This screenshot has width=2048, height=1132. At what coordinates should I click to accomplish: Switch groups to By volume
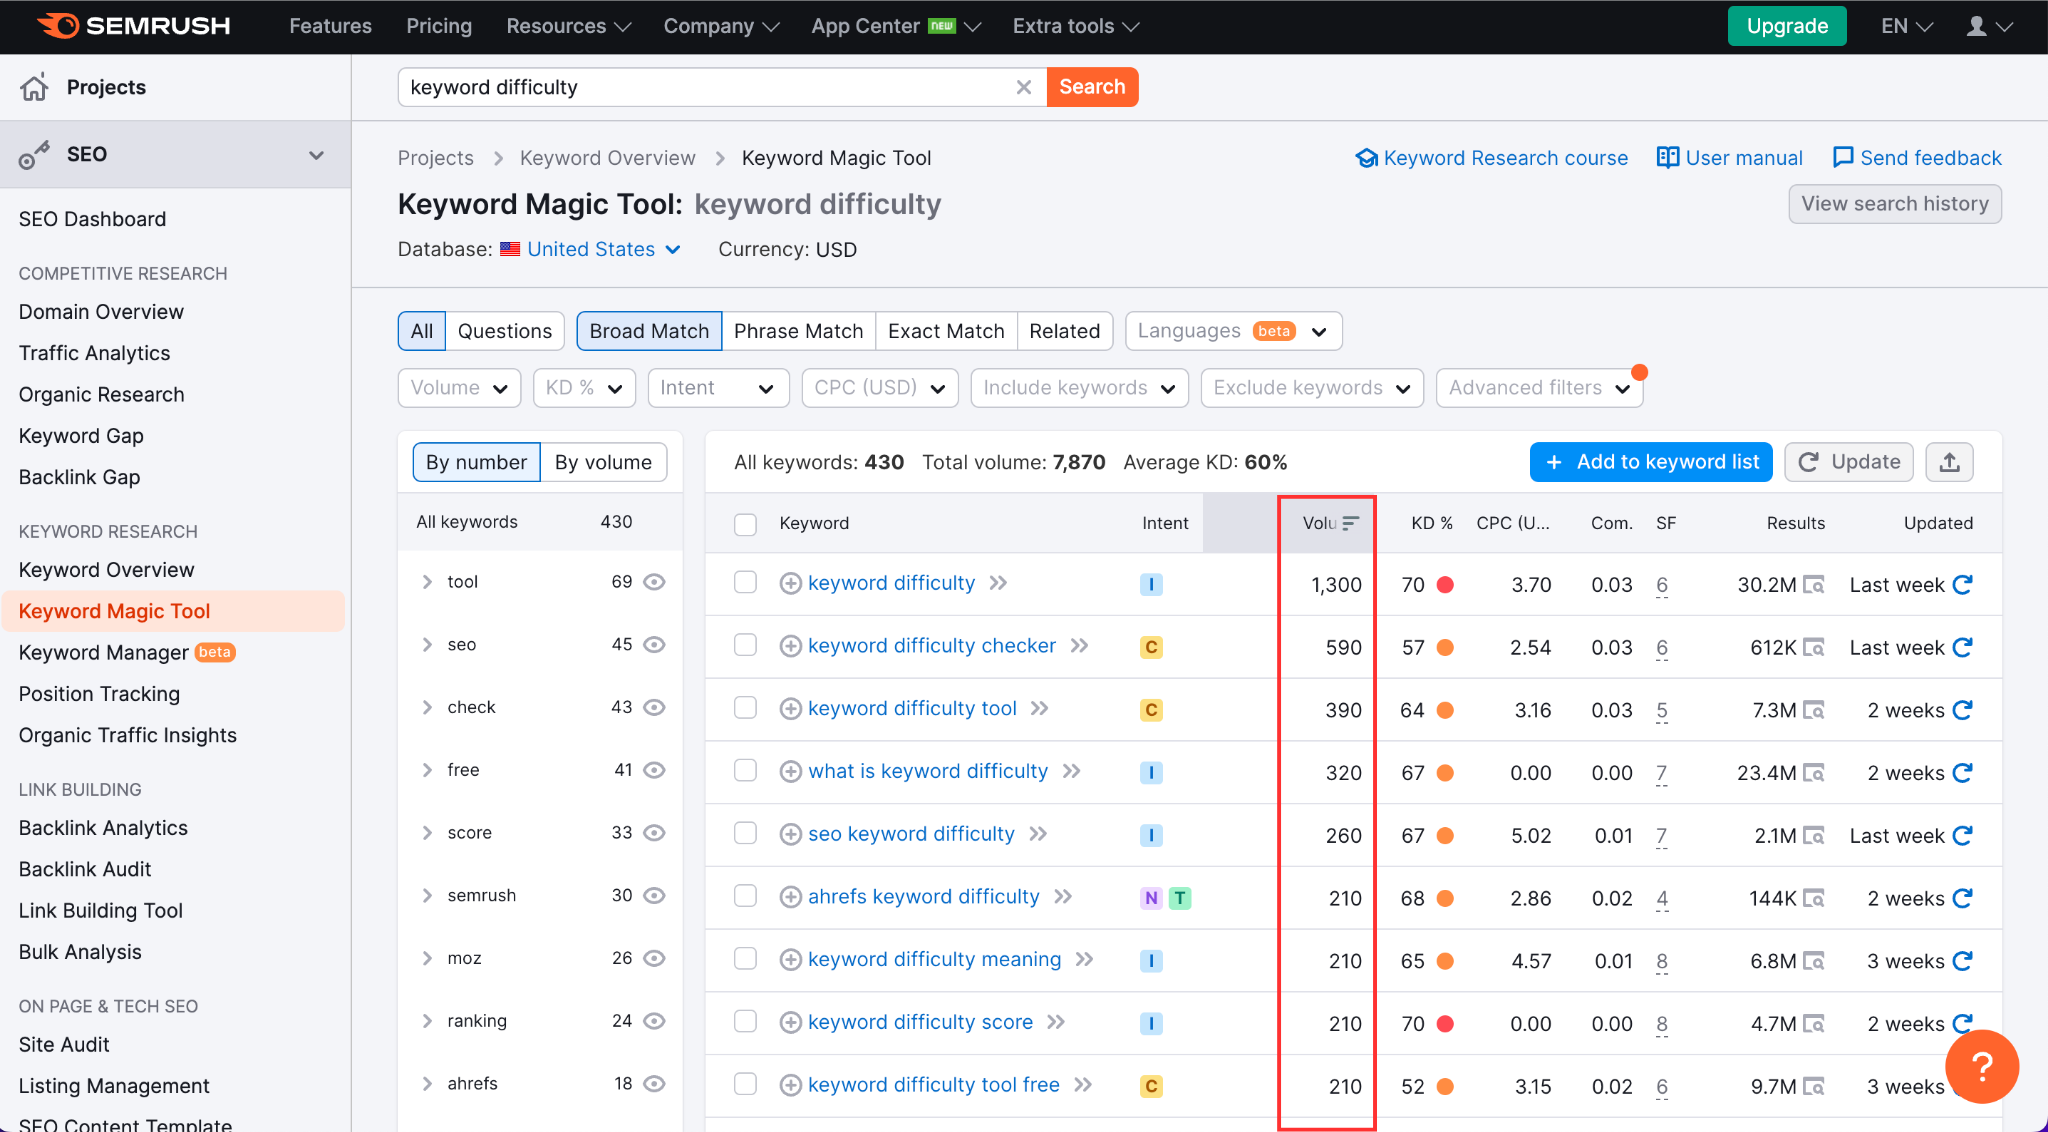[603, 462]
